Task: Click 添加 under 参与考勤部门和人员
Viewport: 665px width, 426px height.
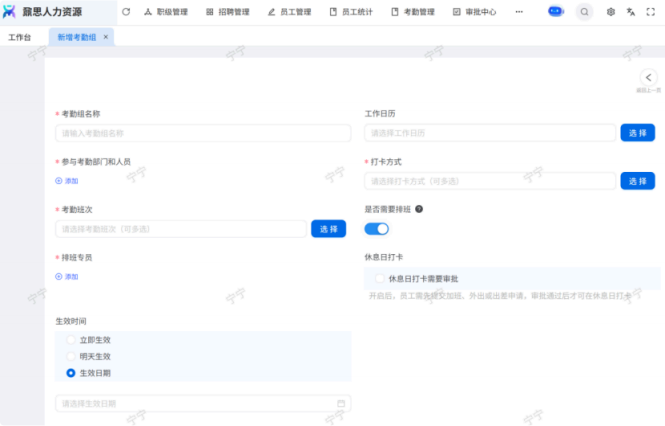Action: pos(67,181)
